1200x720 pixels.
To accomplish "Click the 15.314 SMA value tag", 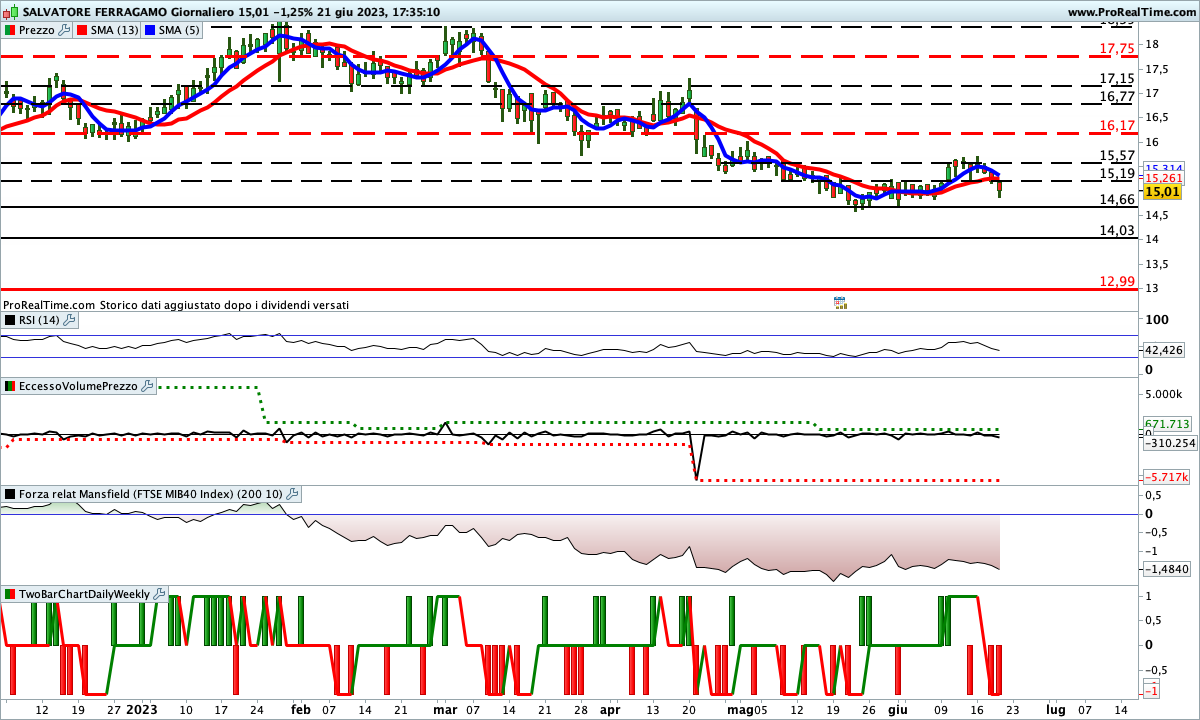I will pyautogui.click(x=1164, y=168).
